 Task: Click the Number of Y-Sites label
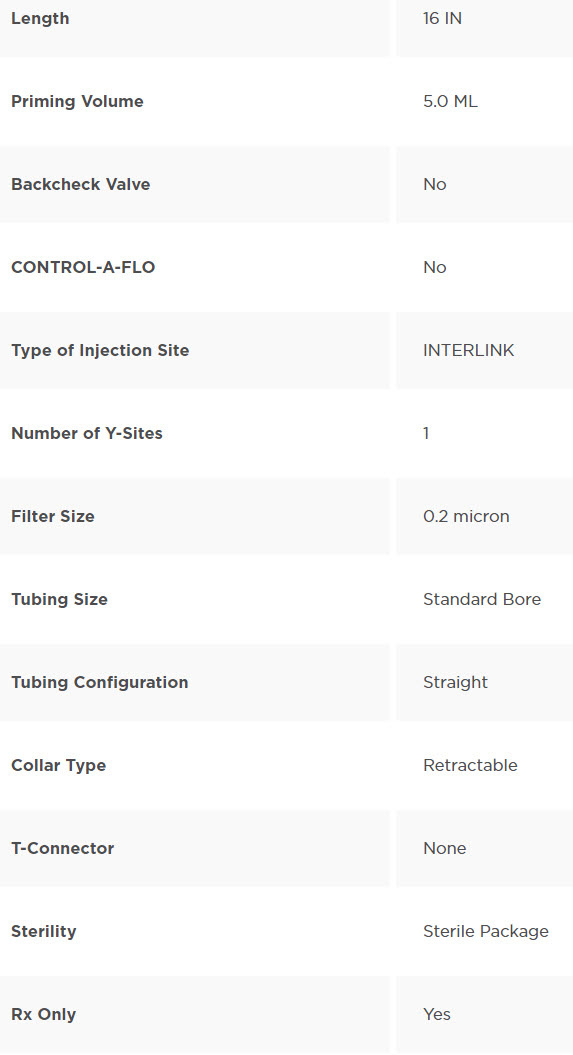(x=87, y=433)
